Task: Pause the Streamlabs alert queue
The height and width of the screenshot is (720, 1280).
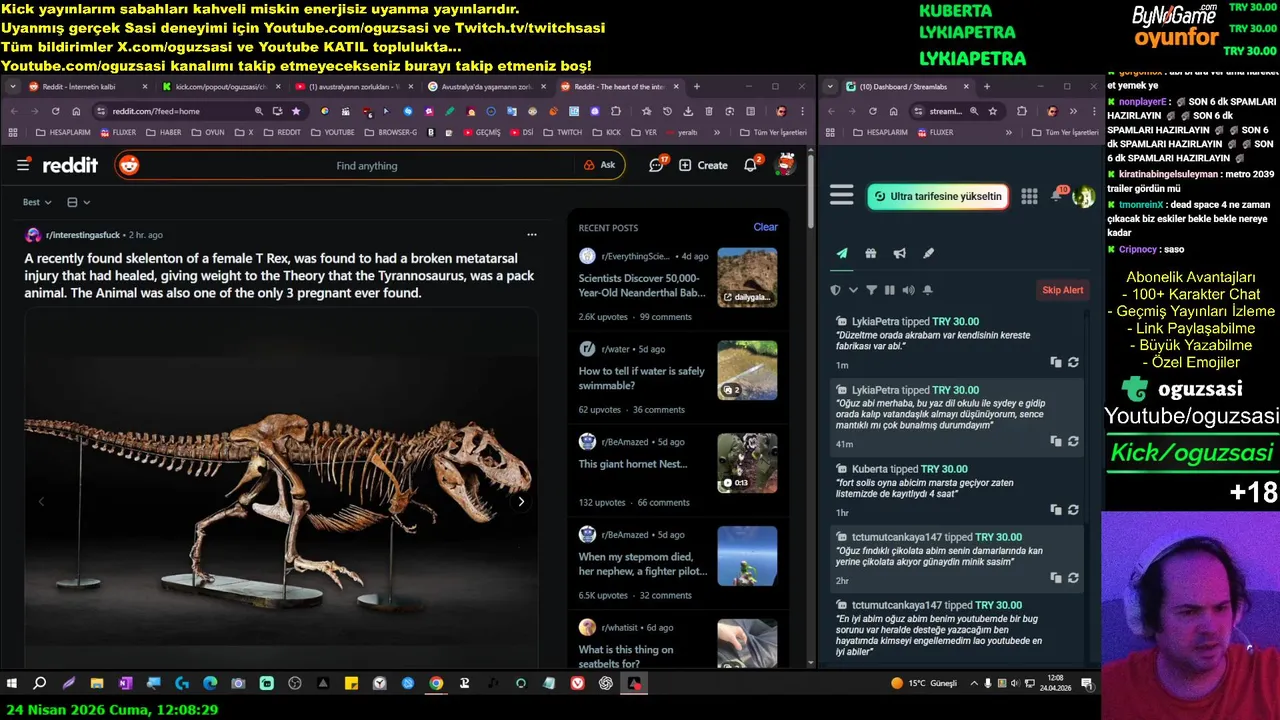Action: point(889,290)
